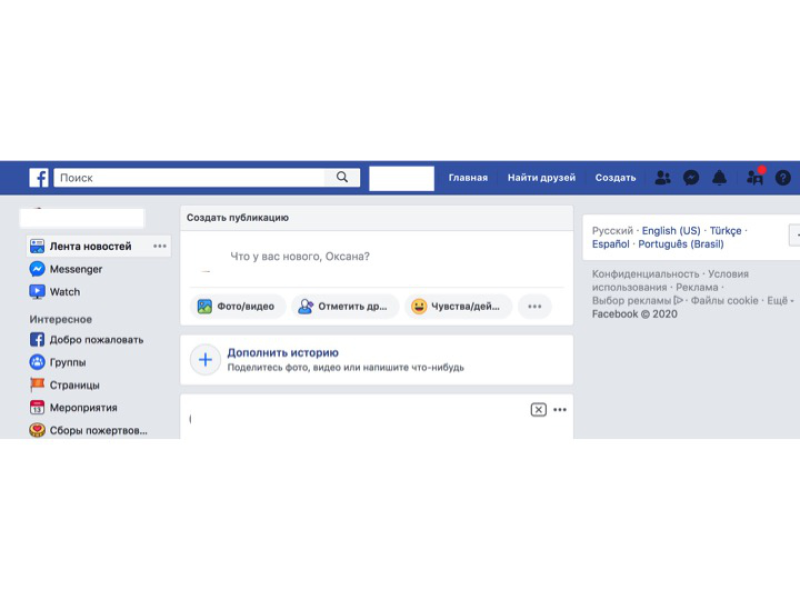Click the Watch icon in sidebar
The width and height of the screenshot is (800, 600).
point(37,292)
